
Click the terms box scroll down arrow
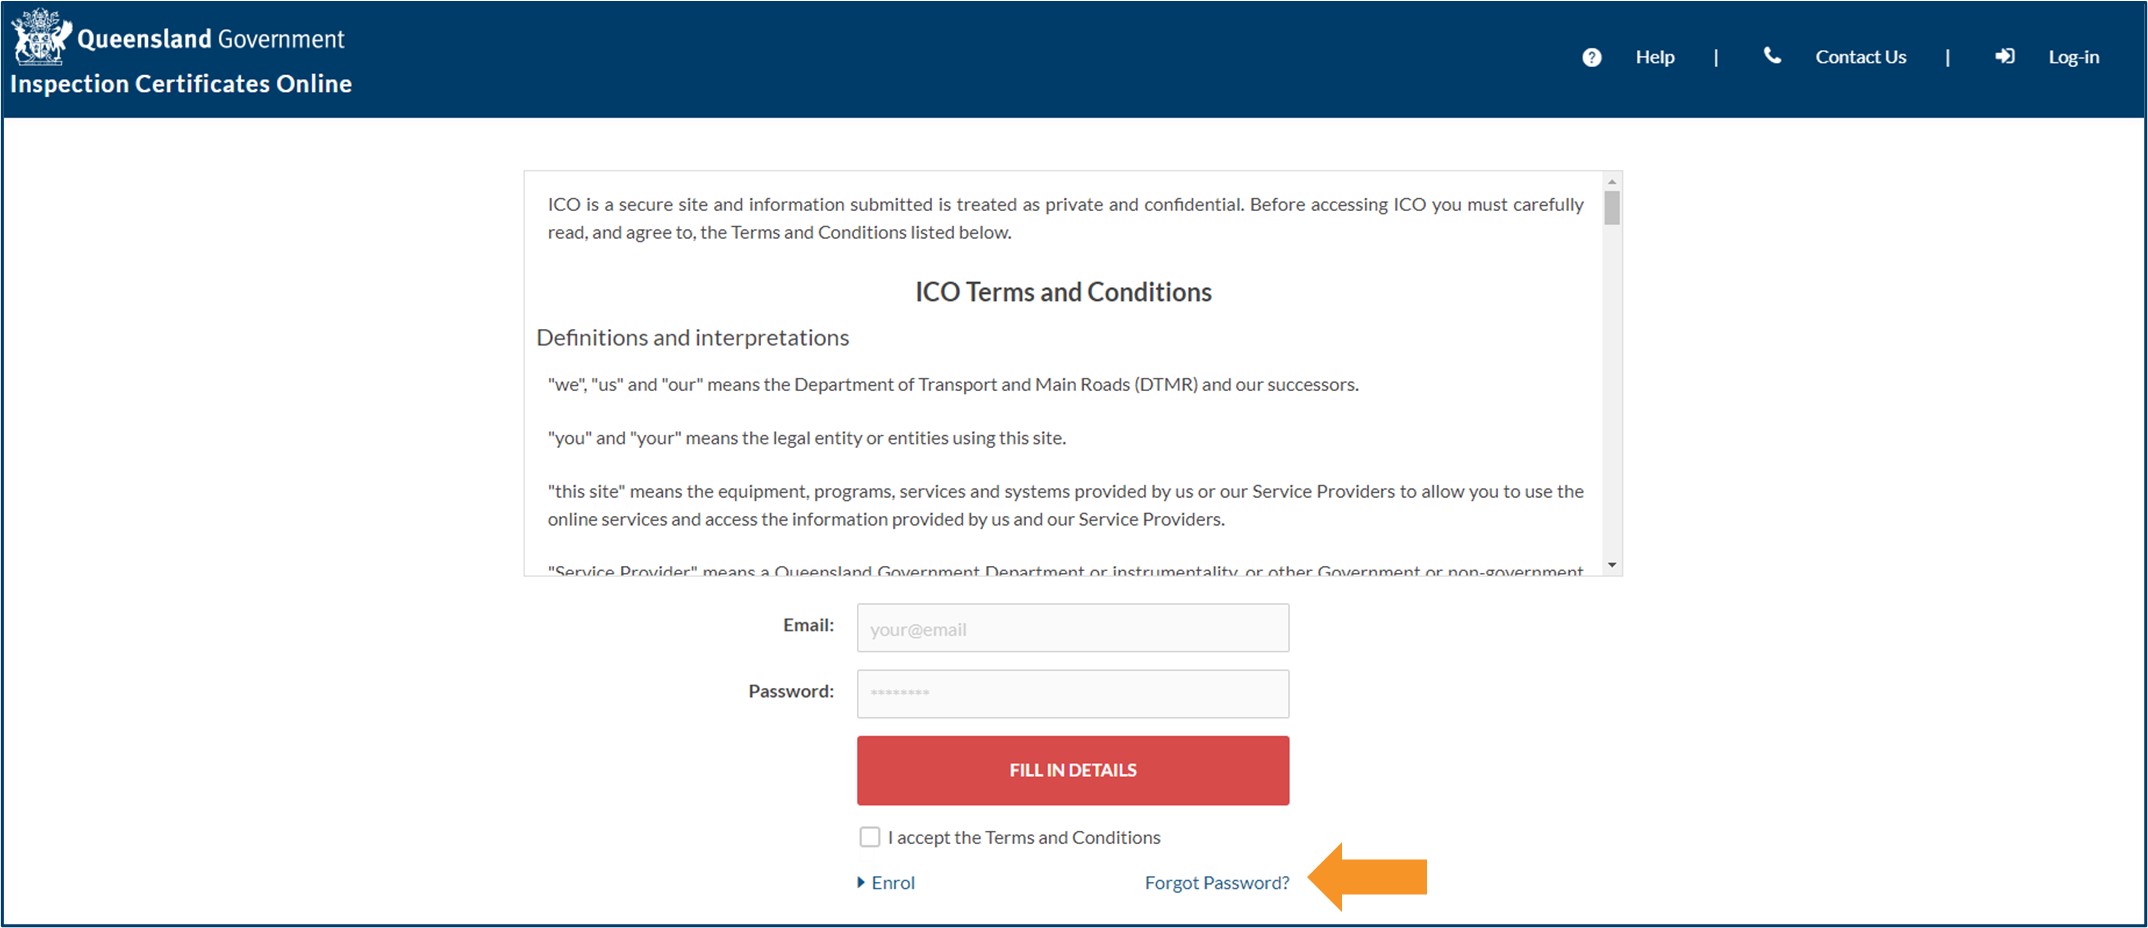[x=1612, y=565]
